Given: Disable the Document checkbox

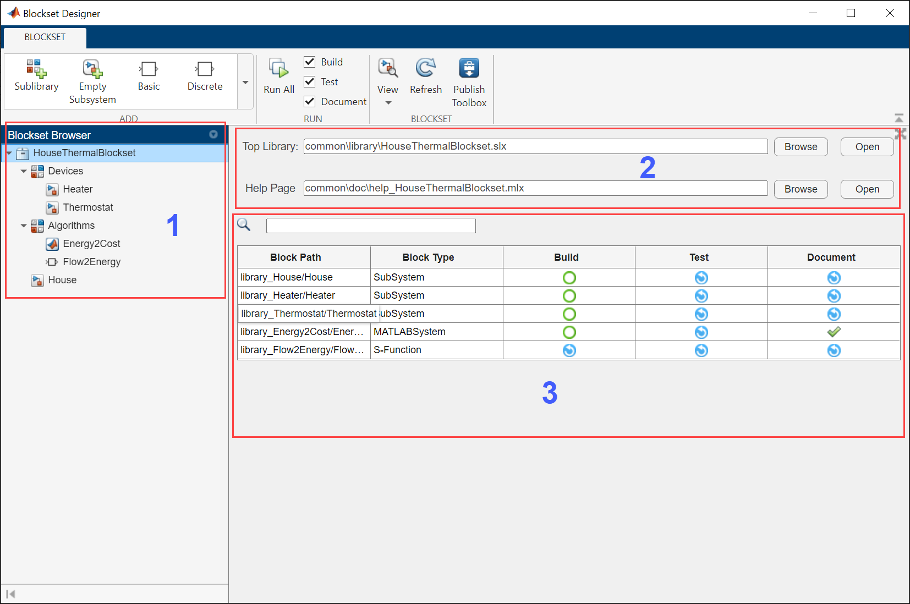Looking at the screenshot, I should [x=310, y=101].
